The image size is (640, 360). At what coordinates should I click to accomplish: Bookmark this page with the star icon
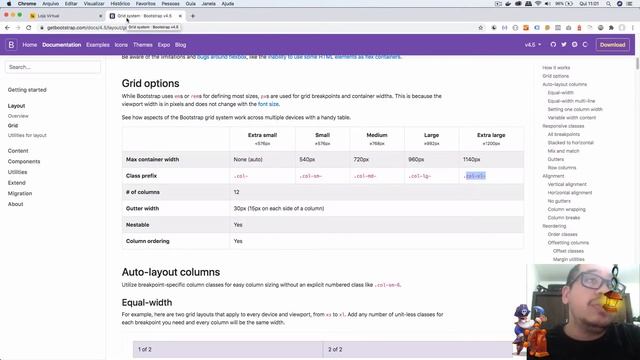click(480, 27)
